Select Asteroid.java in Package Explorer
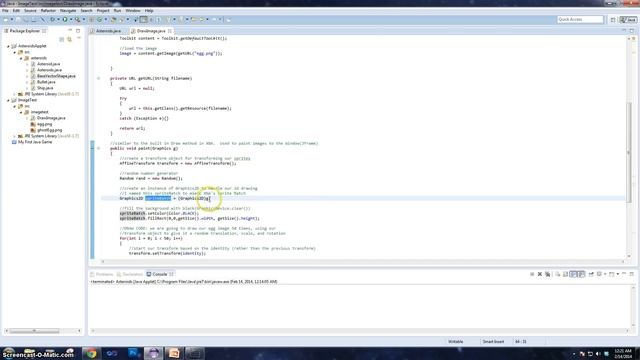640x360 pixels. (48, 64)
